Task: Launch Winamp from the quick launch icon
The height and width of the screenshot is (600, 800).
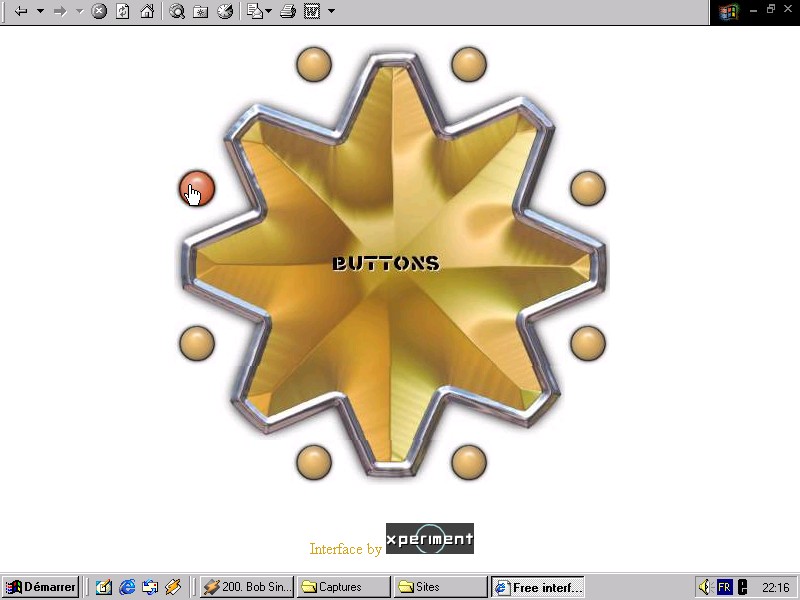Action: [x=173, y=587]
